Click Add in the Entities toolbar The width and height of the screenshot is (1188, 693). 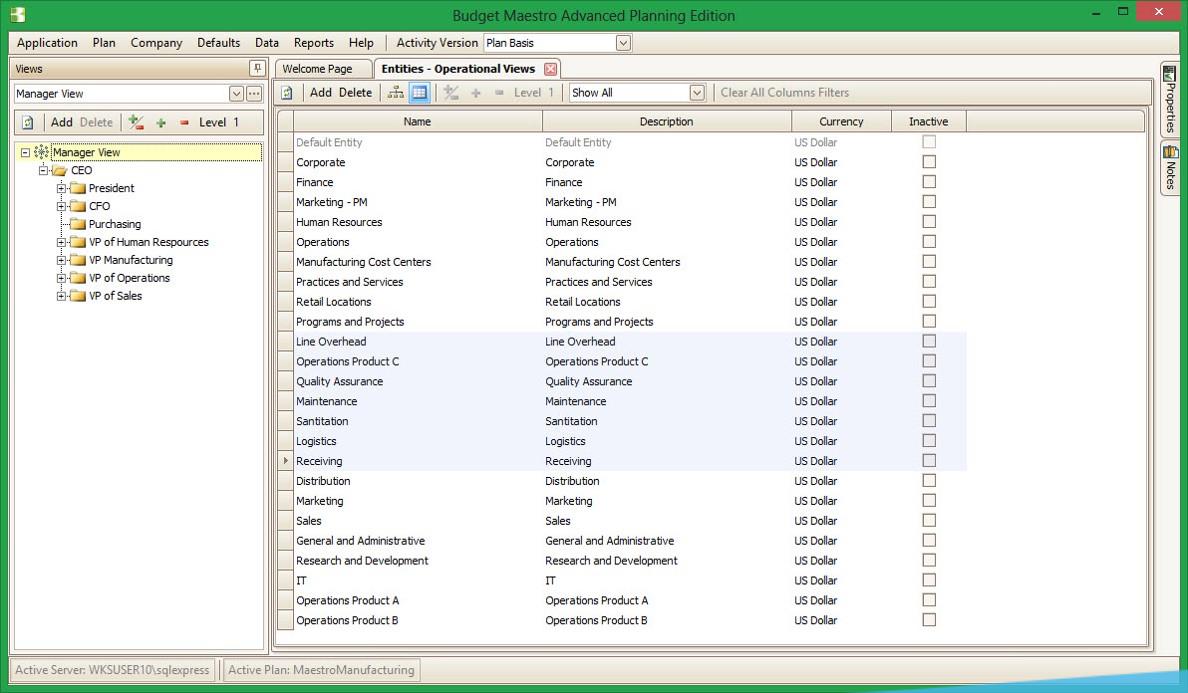tap(320, 93)
